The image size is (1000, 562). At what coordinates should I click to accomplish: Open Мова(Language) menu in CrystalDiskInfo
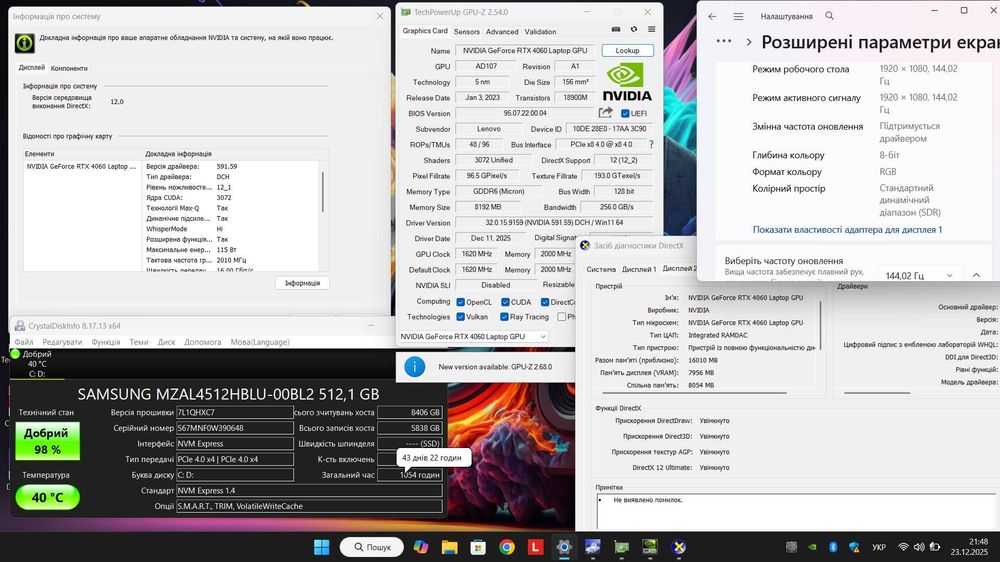tap(260, 342)
